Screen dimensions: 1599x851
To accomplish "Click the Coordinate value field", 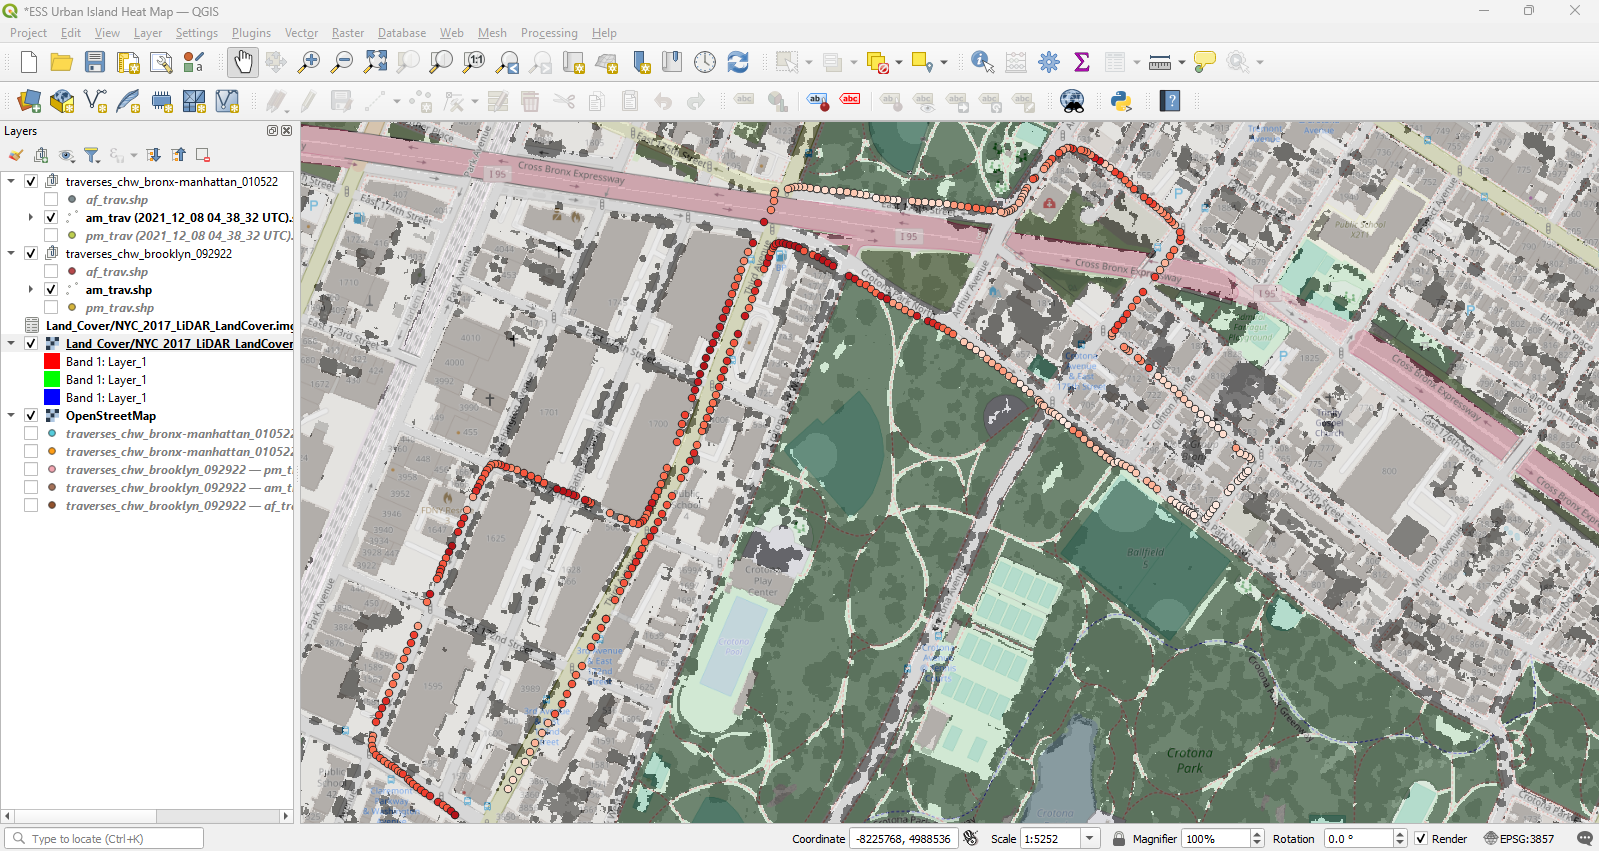I will pyautogui.click(x=904, y=839).
